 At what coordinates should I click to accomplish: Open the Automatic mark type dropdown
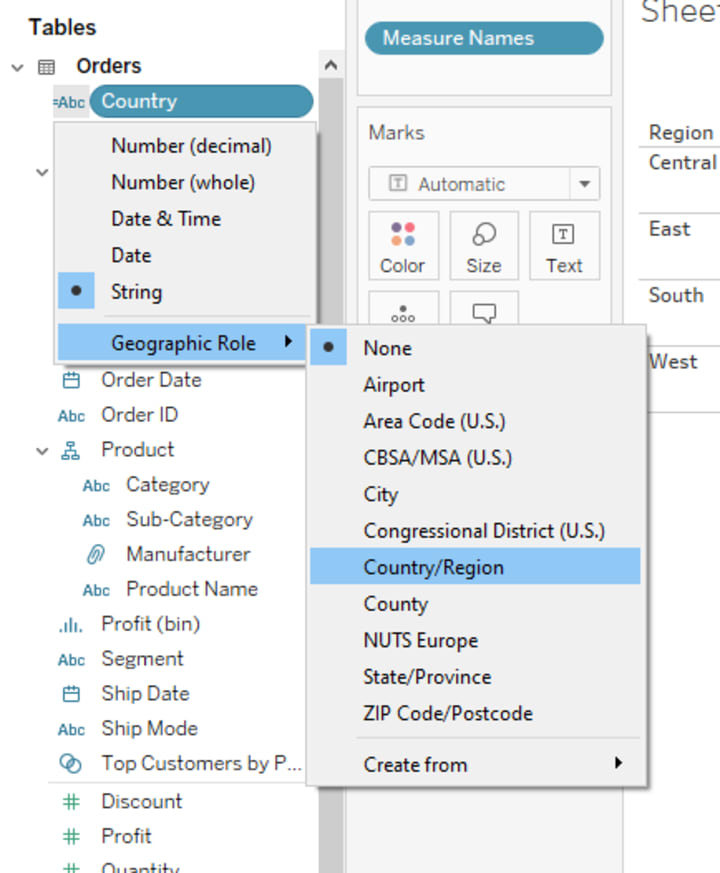click(x=584, y=184)
